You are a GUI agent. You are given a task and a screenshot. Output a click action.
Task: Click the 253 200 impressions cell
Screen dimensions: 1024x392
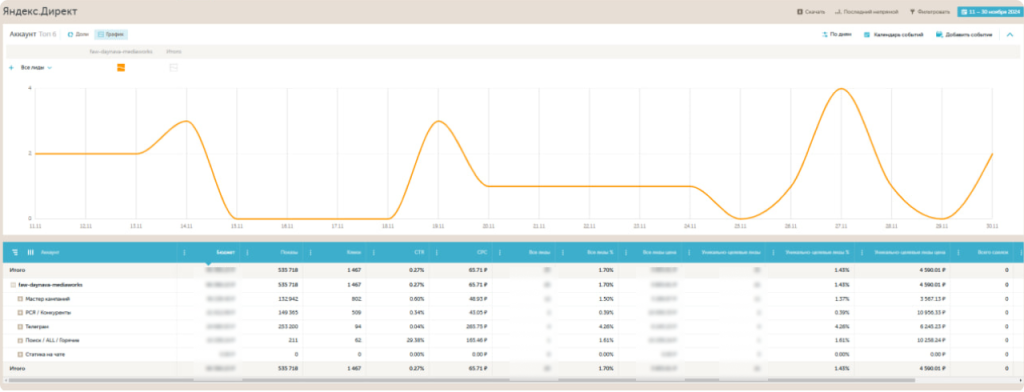(288, 326)
